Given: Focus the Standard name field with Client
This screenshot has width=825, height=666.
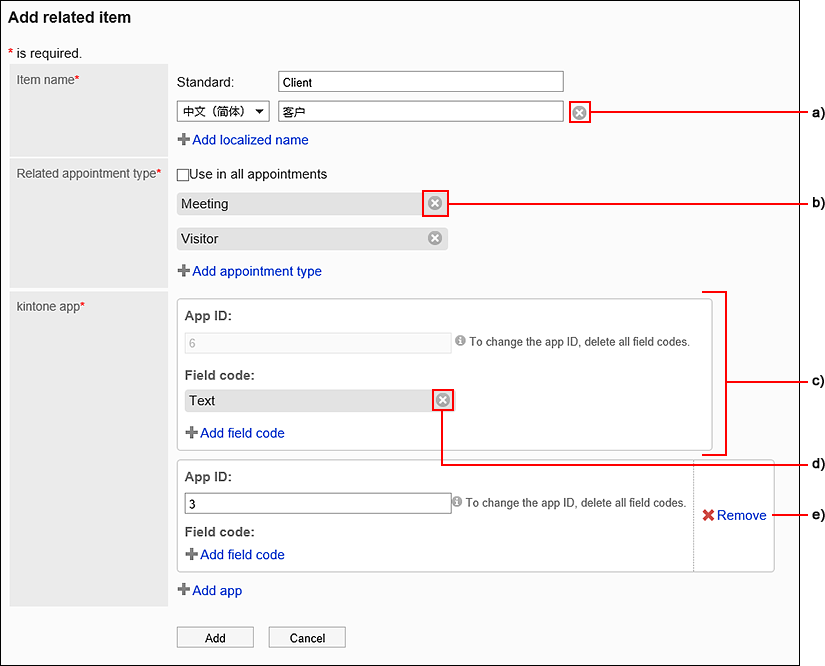Looking at the screenshot, I should point(421,82).
